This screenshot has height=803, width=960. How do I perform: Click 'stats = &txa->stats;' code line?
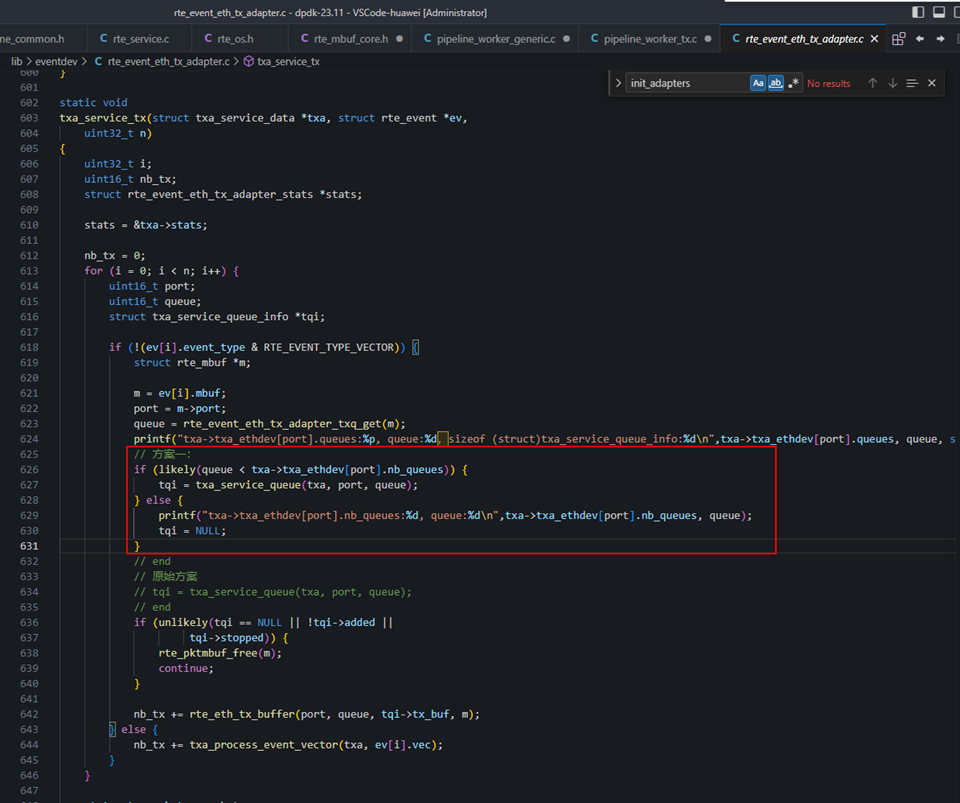(x=146, y=225)
